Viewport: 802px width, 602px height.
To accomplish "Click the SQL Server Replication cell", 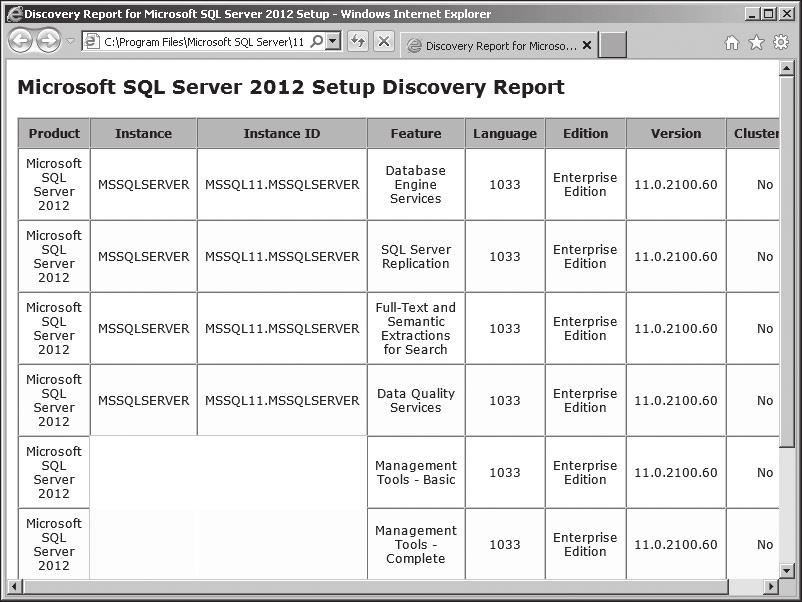I will click(416, 257).
